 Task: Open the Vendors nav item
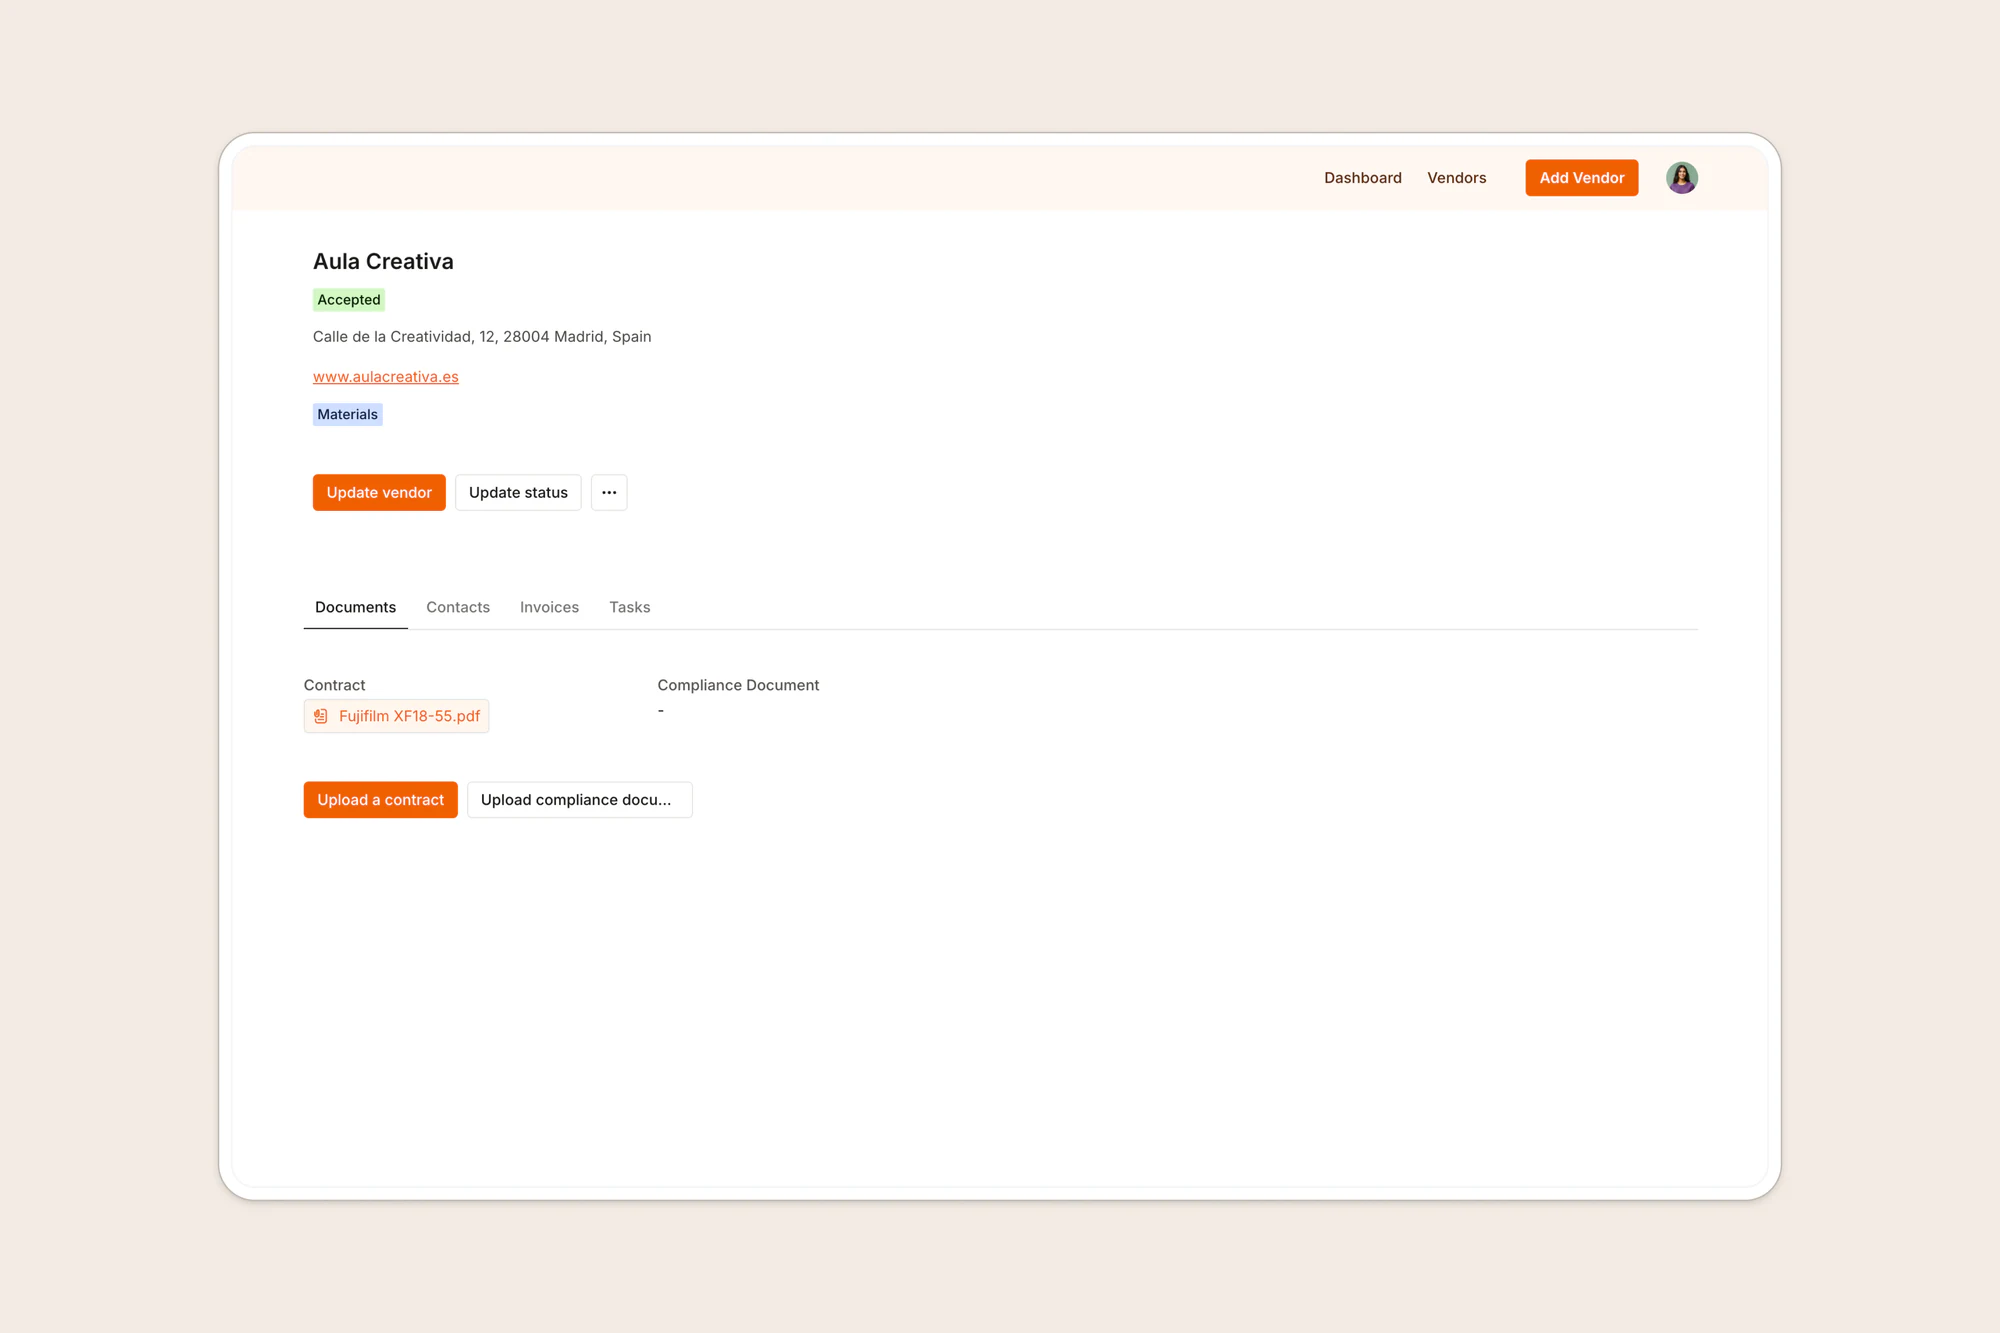1456,178
